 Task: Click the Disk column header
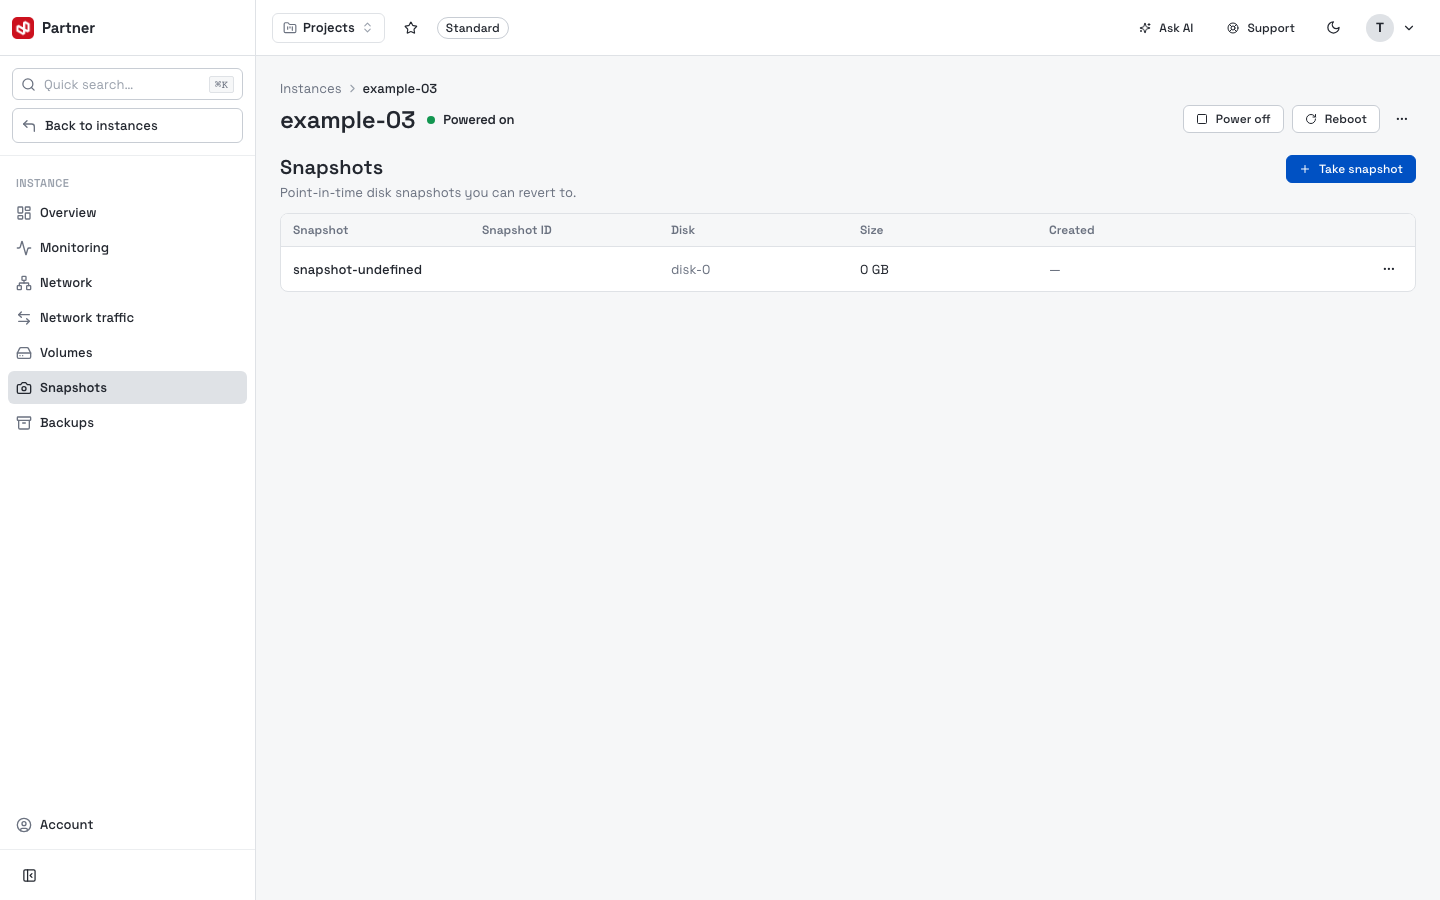pos(683,230)
